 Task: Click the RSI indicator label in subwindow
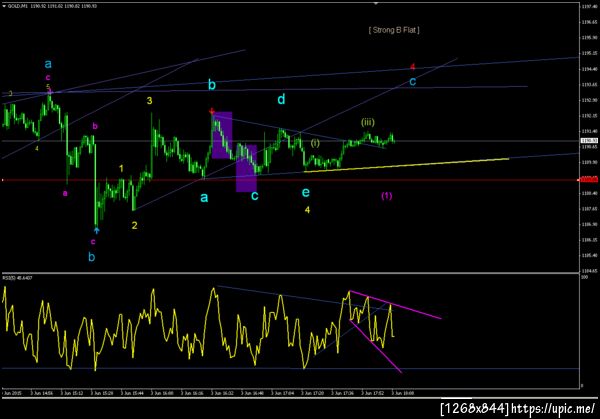[x=18, y=278]
